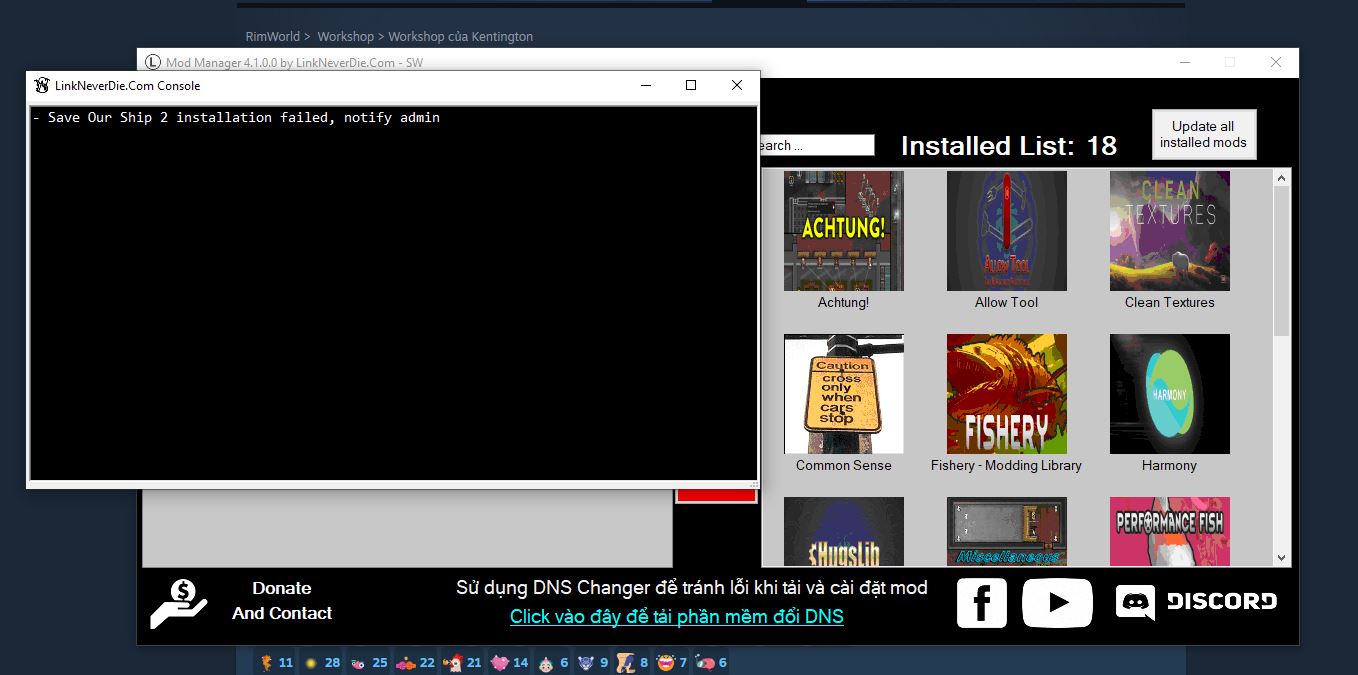Open the Workshop breadcrumb link
1358x675 pixels.
pyautogui.click(x=345, y=37)
